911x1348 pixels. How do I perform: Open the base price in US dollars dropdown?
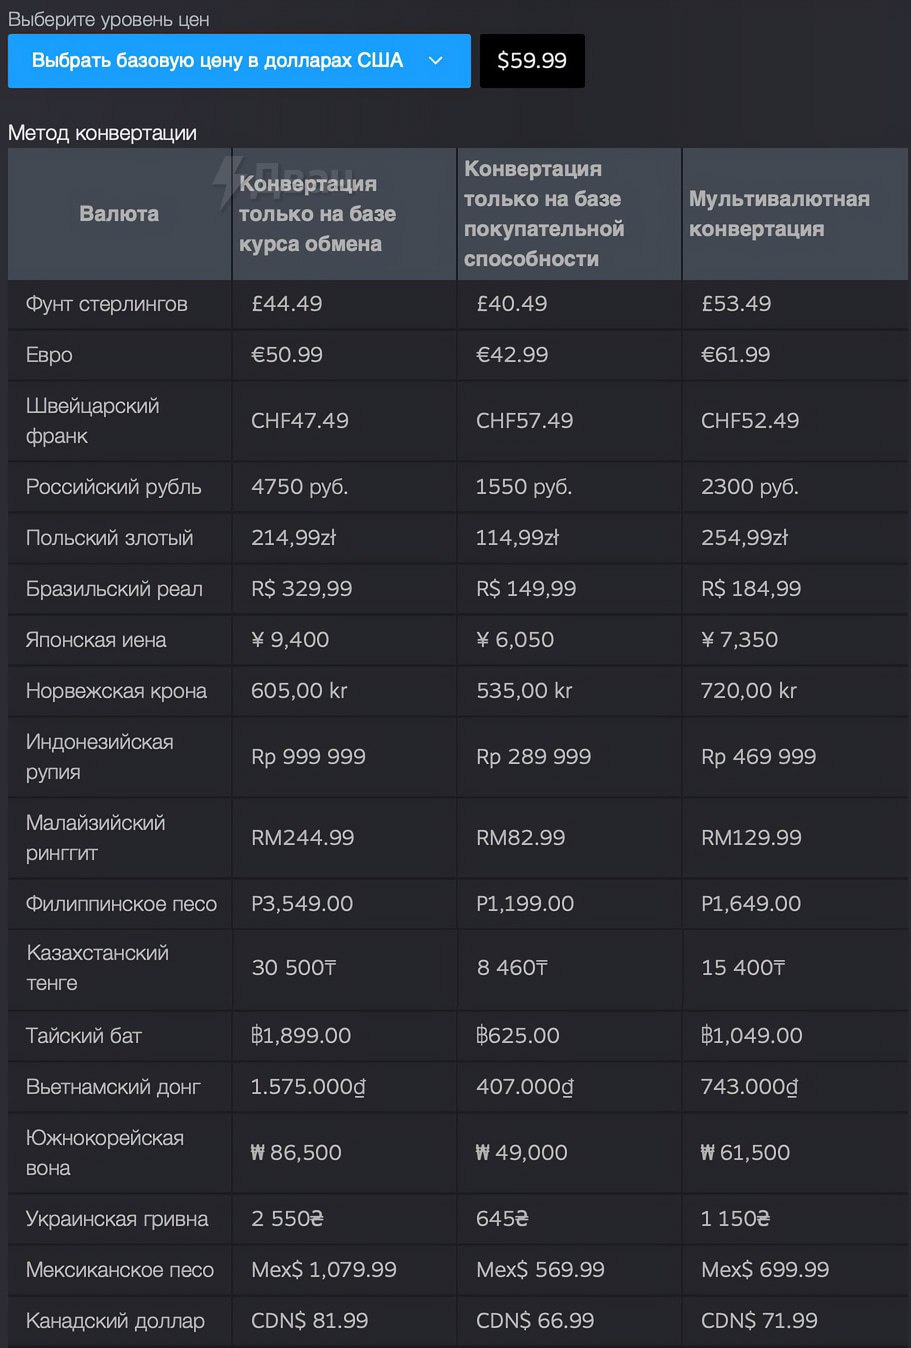[x=217, y=61]
